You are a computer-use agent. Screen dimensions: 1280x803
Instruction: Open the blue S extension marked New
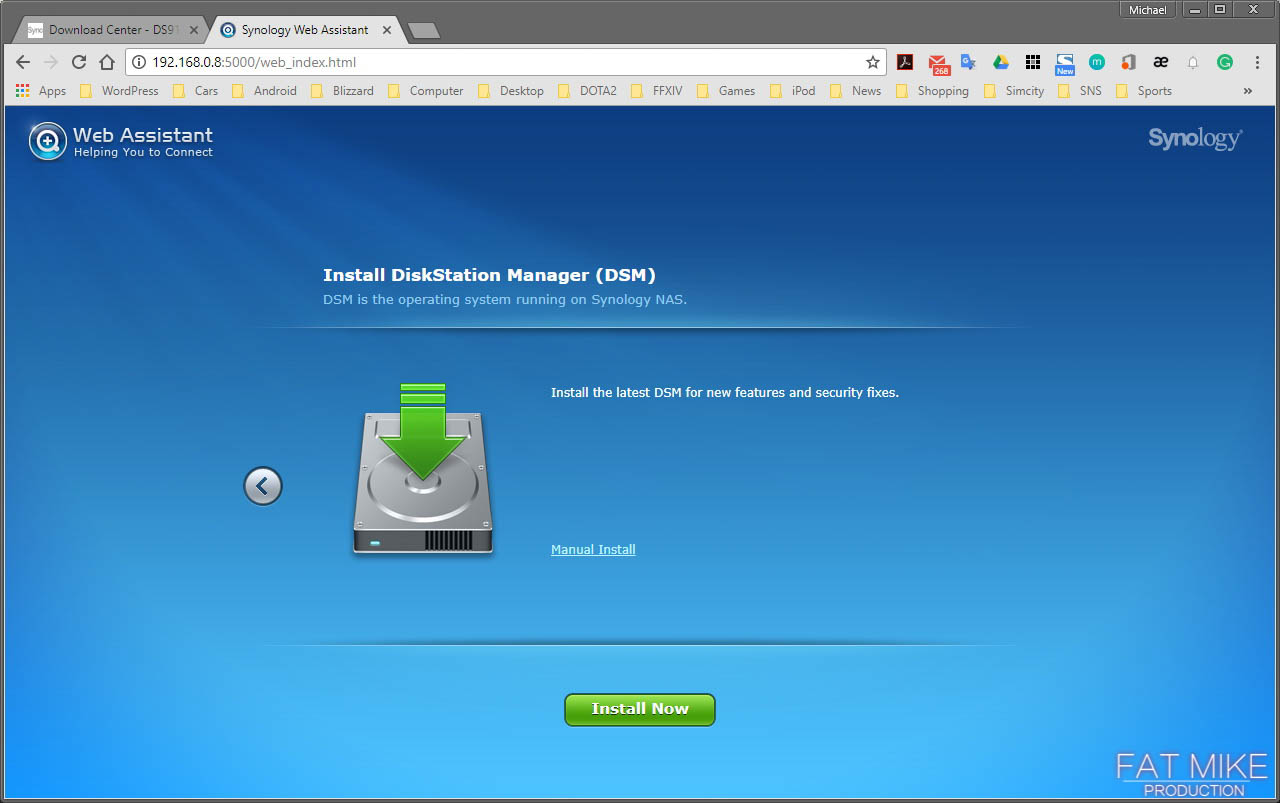1064,64
